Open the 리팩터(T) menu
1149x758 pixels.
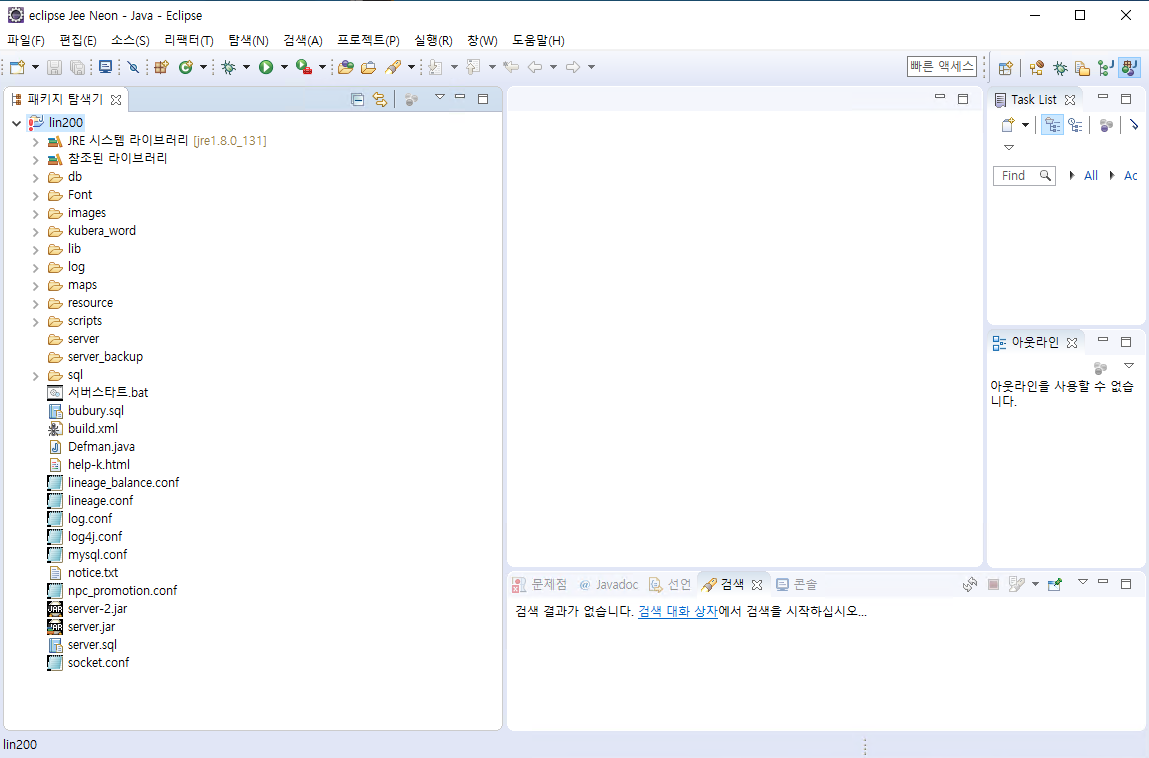pos(189,40)
